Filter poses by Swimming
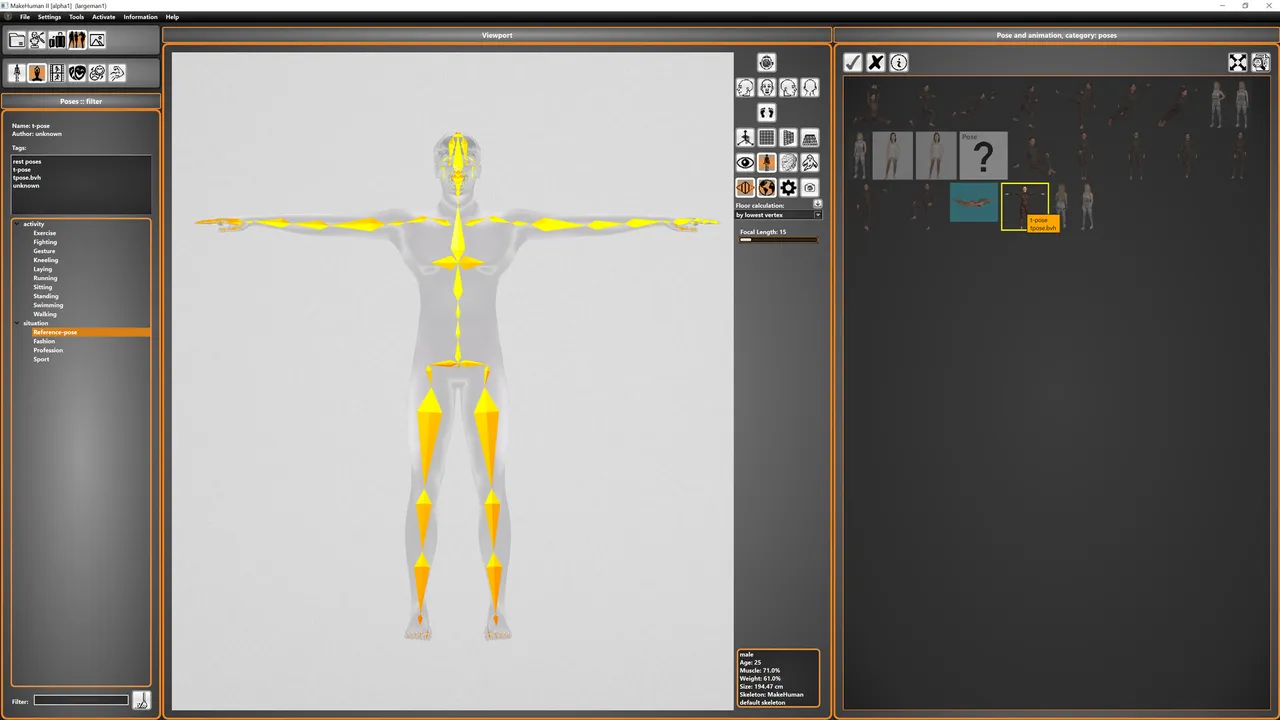The width and height of the screenshot is (1280, 720). click(47, 305)
